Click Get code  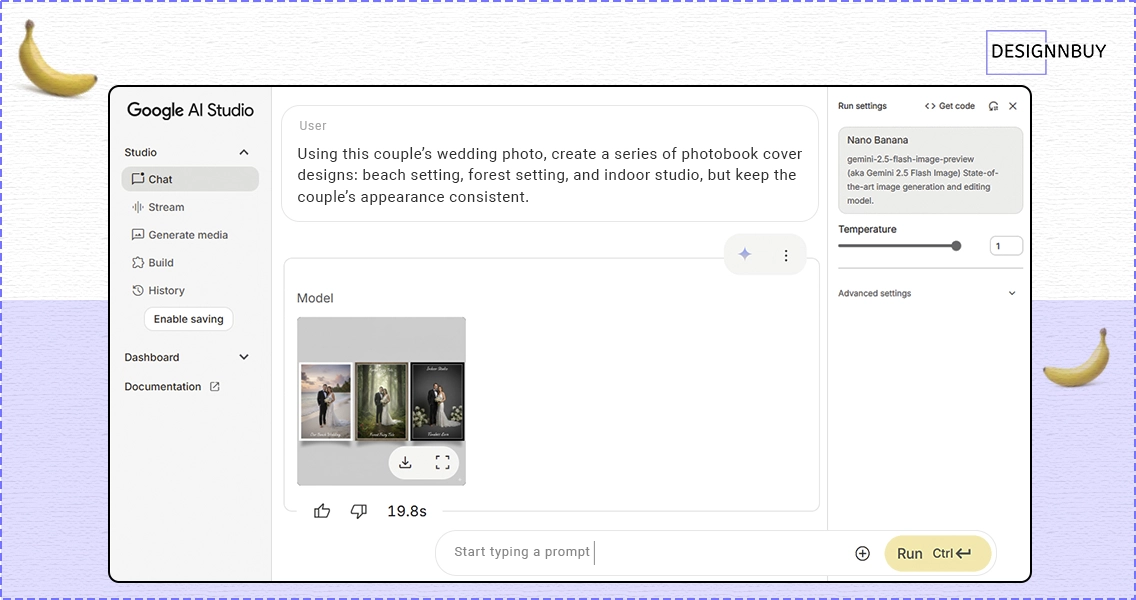(x=950, y=106)
